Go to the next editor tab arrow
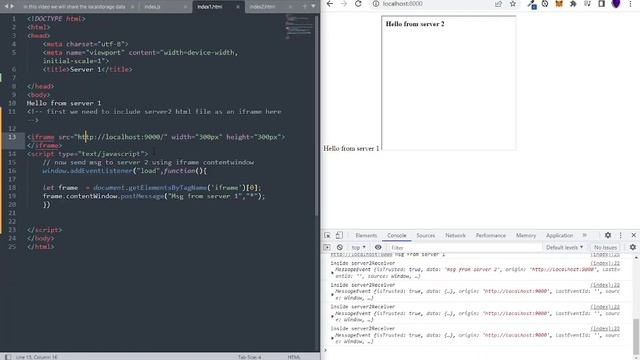Image resolution: width=640 pixels, height=360 pixels. coord(12,7)
